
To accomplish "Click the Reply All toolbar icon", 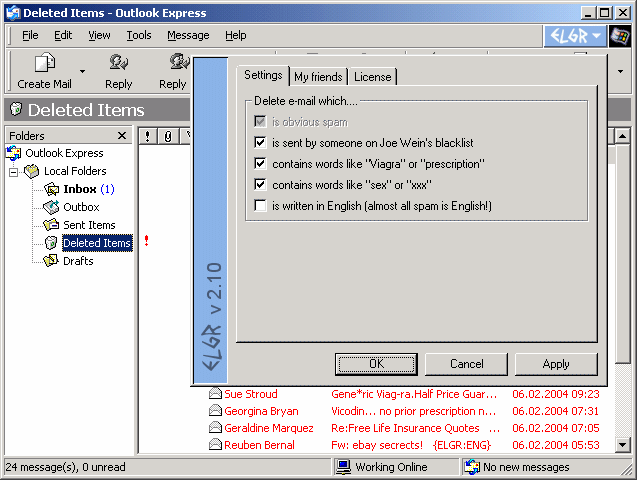I will click(x=179, y=62).
